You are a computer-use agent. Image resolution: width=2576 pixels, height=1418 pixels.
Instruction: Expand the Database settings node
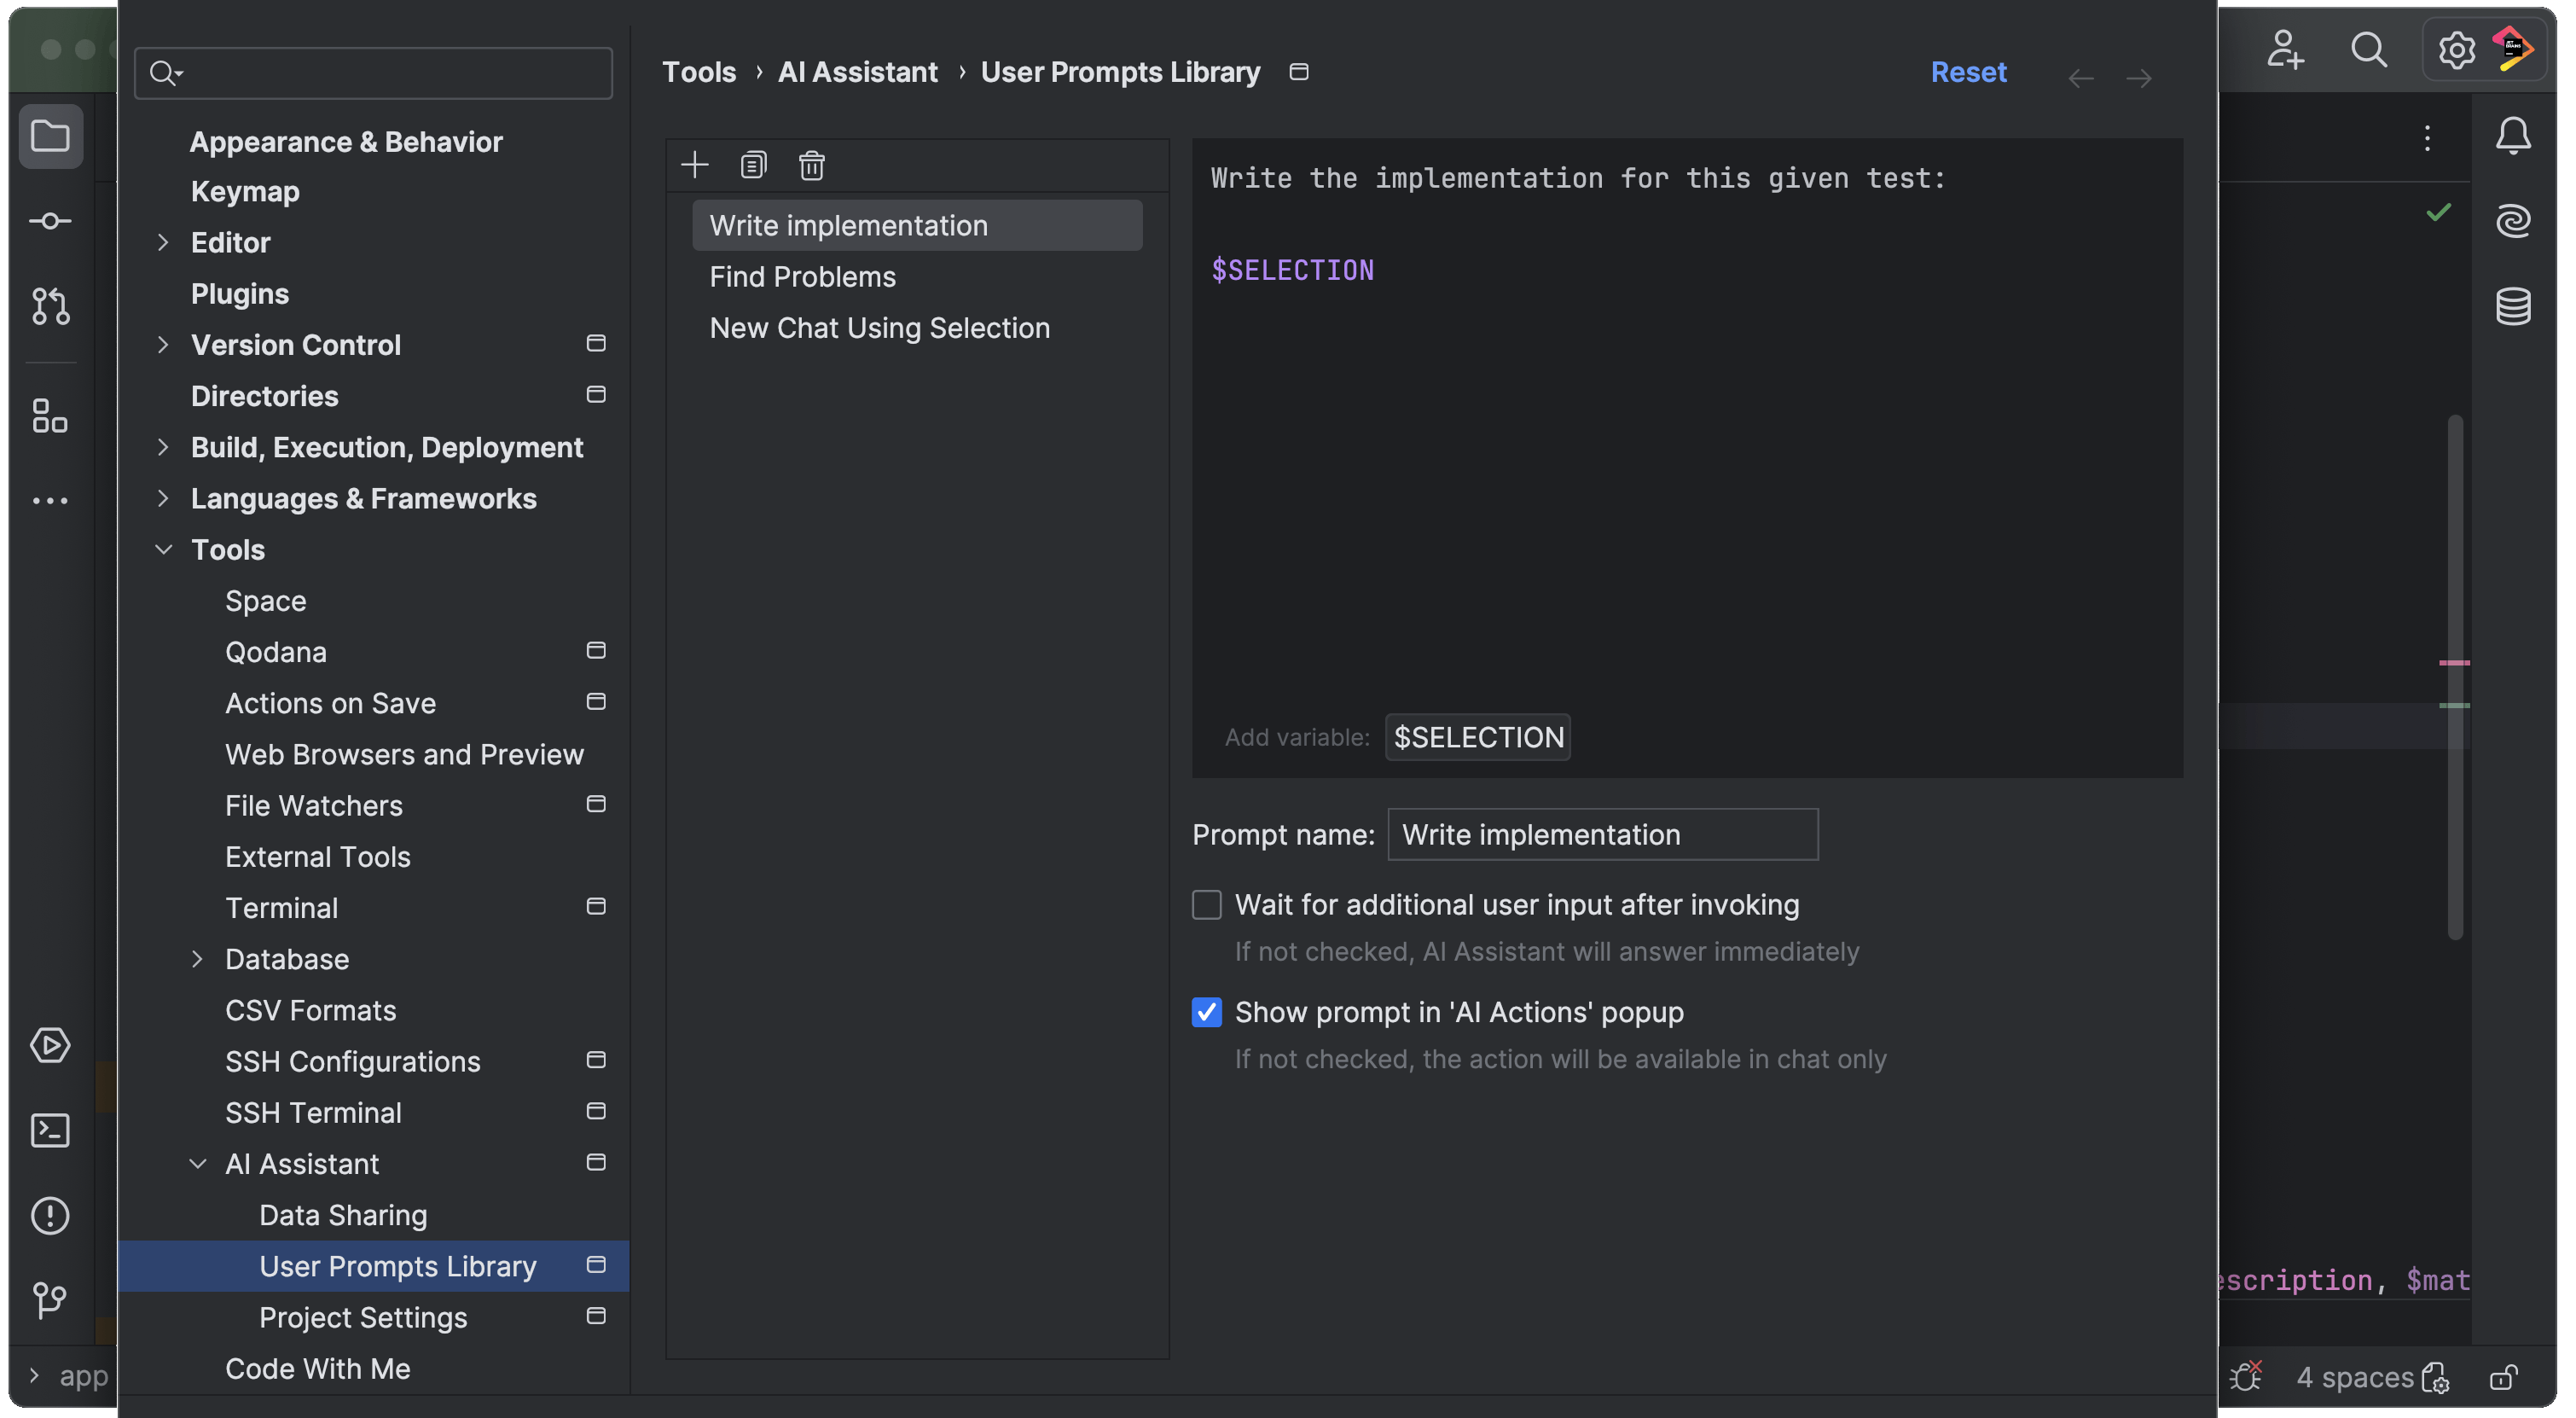(197, 959)
